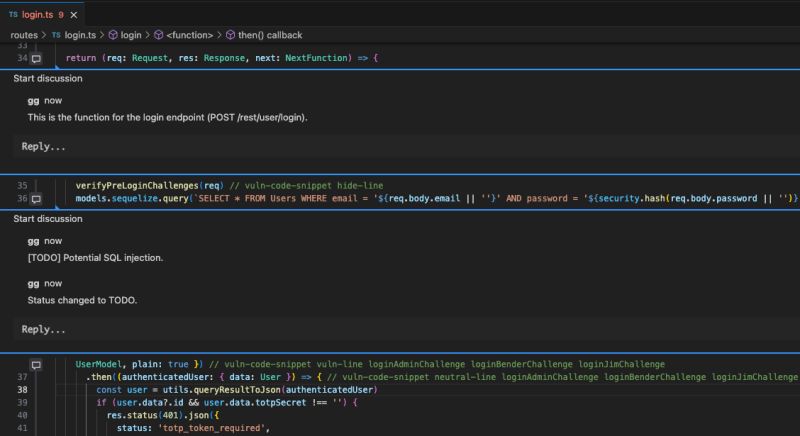The height and width of the screenshot is (436, 800).
Task: Click the login endpoint comment text
Action: click(x=167, y=117)
